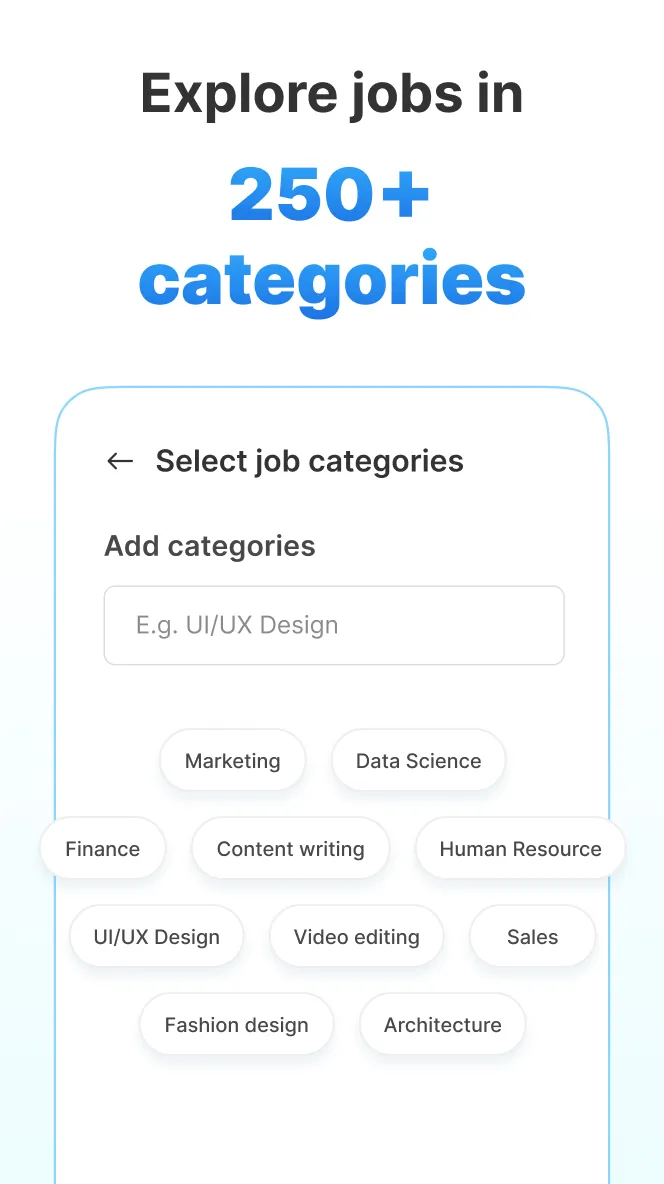This screenshot has height=1184, width=664.
Task: Add UI/UX Design to categories
Action: [156, 936]
